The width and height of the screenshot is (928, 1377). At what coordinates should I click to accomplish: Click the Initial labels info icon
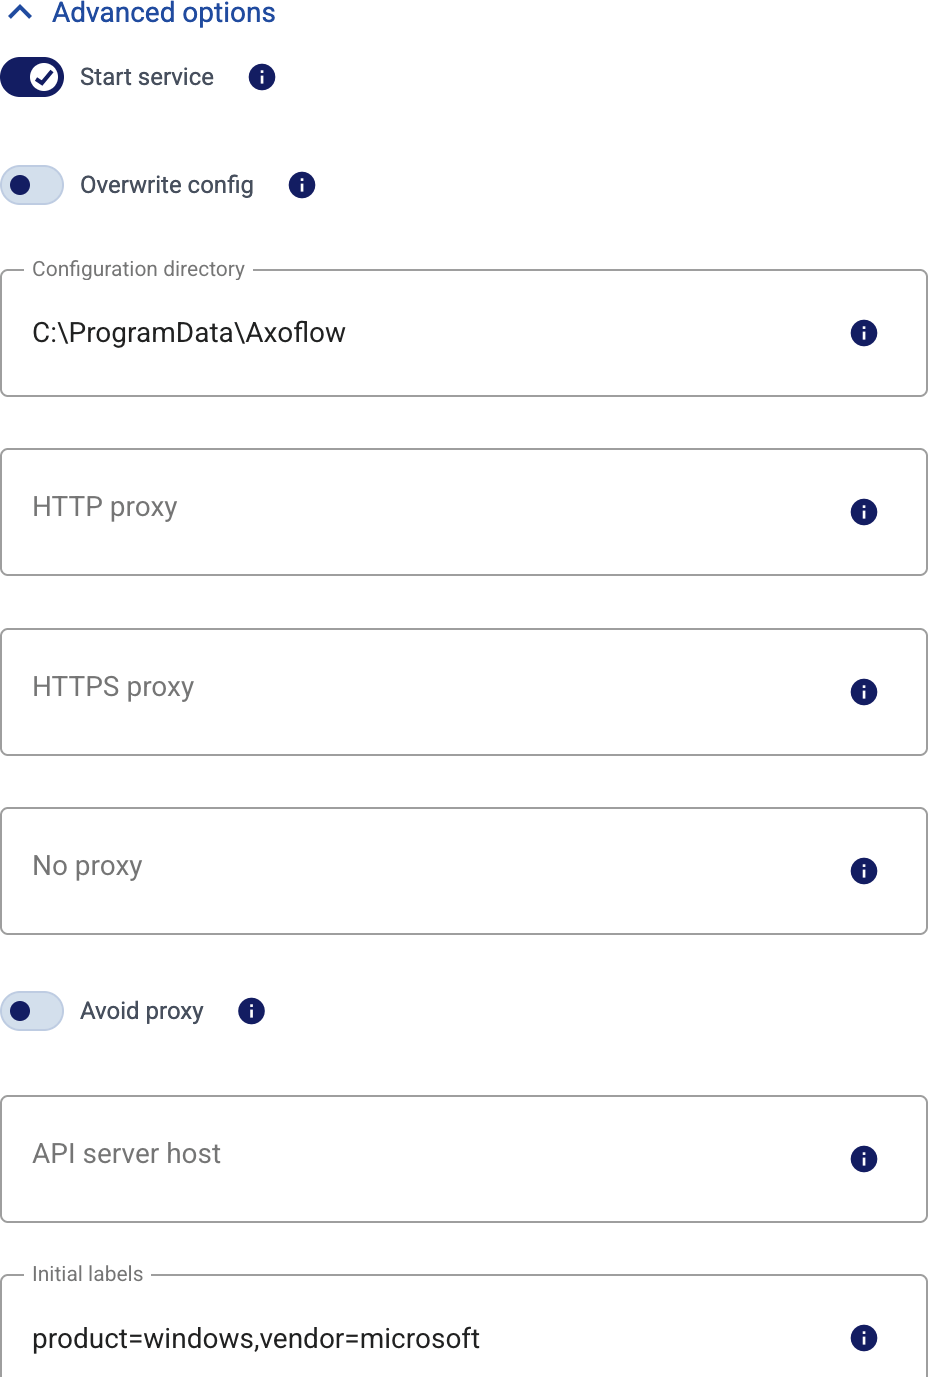click(864, 1338)
